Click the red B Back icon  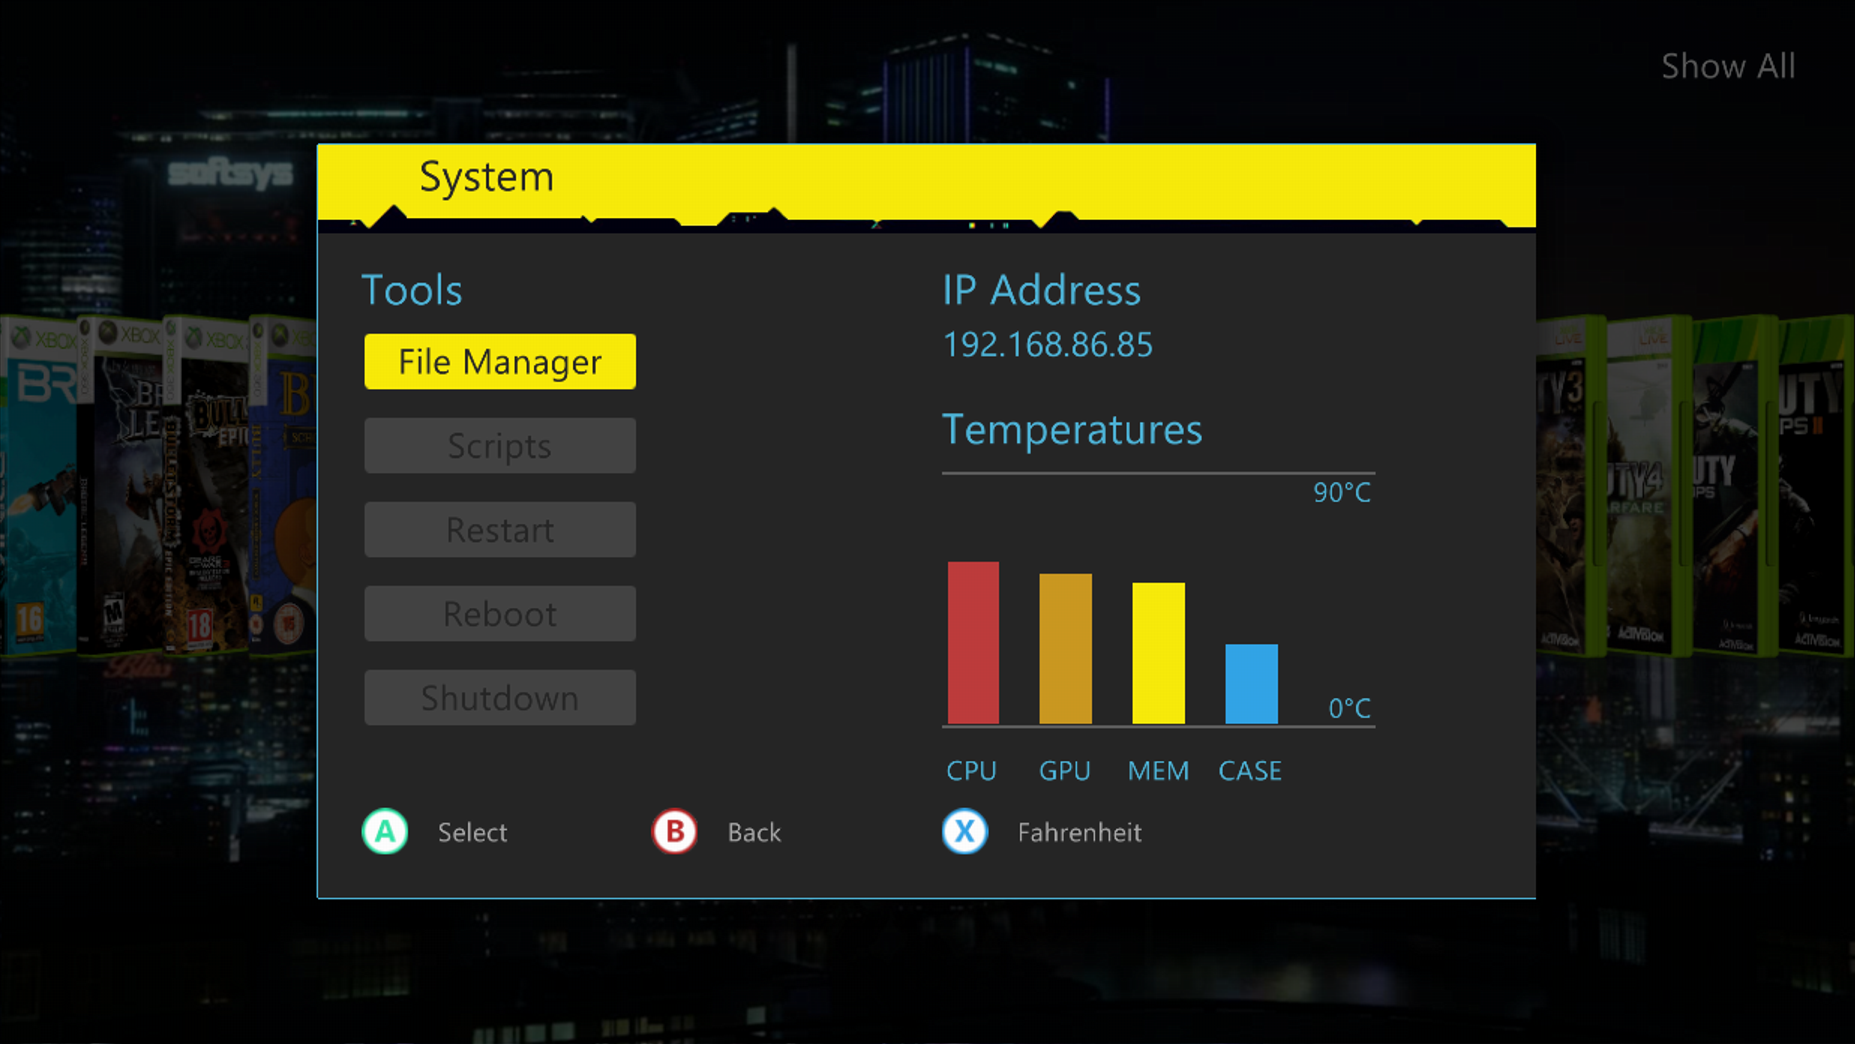point(675,831)
